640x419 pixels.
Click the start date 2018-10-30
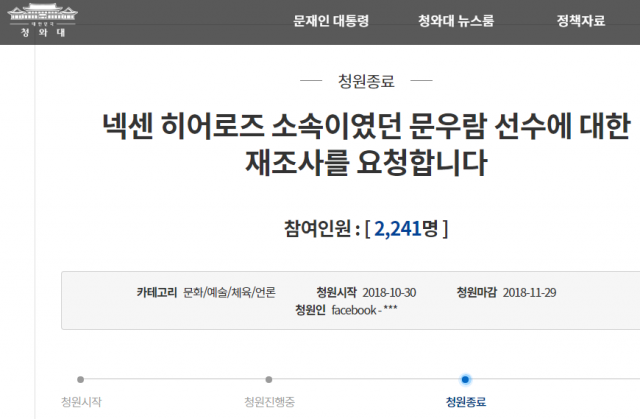click(x=389, y=293)
